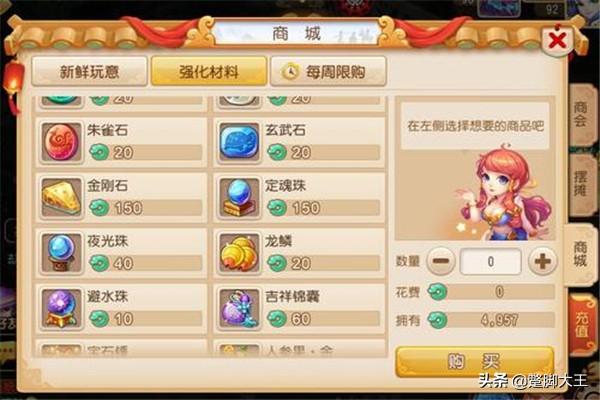Pick the 定魂珠 orb icon
600x400 pixels.
(240, 198)
